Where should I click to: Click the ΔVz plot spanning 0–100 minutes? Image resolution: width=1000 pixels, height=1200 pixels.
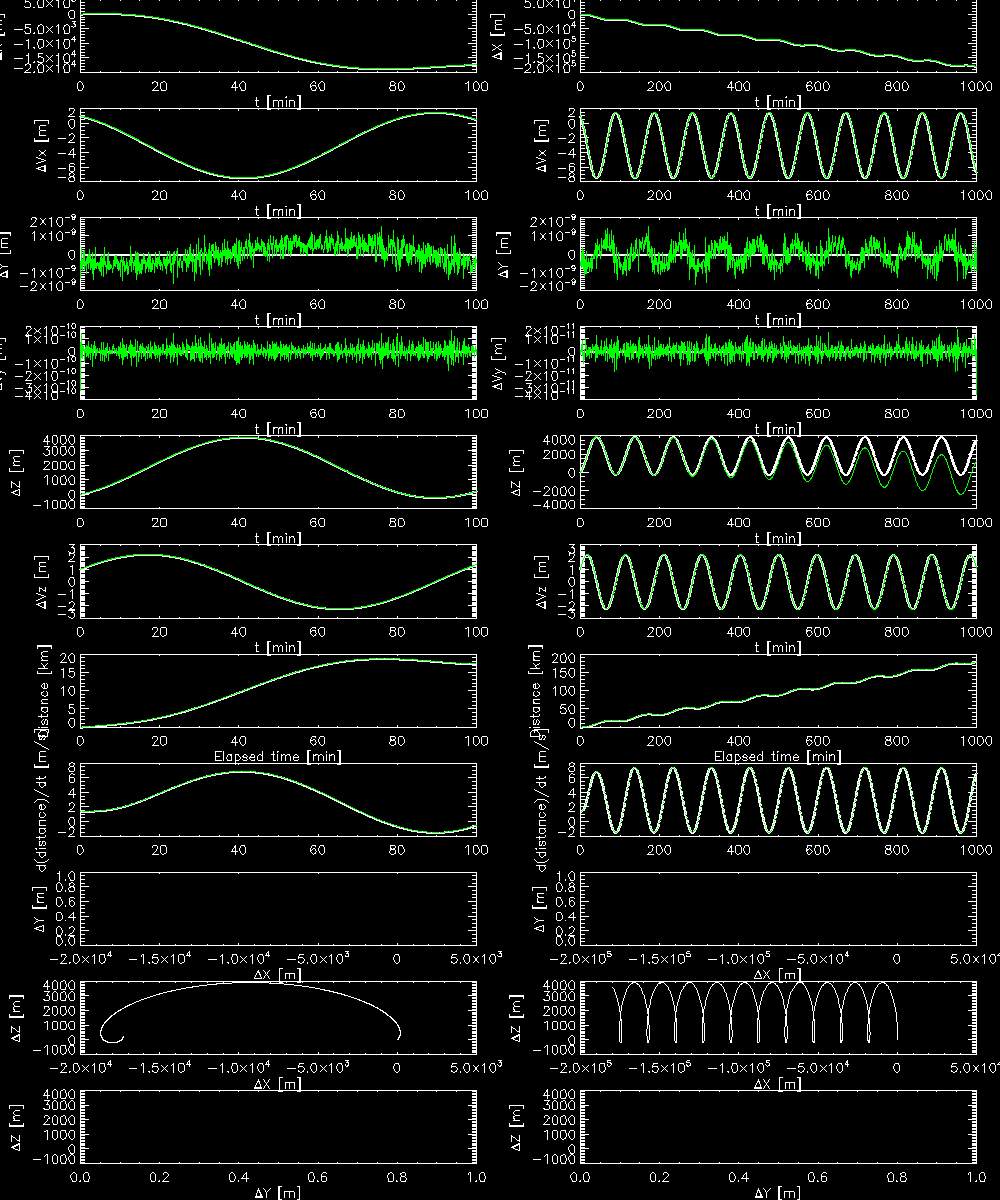pos(277,581)
